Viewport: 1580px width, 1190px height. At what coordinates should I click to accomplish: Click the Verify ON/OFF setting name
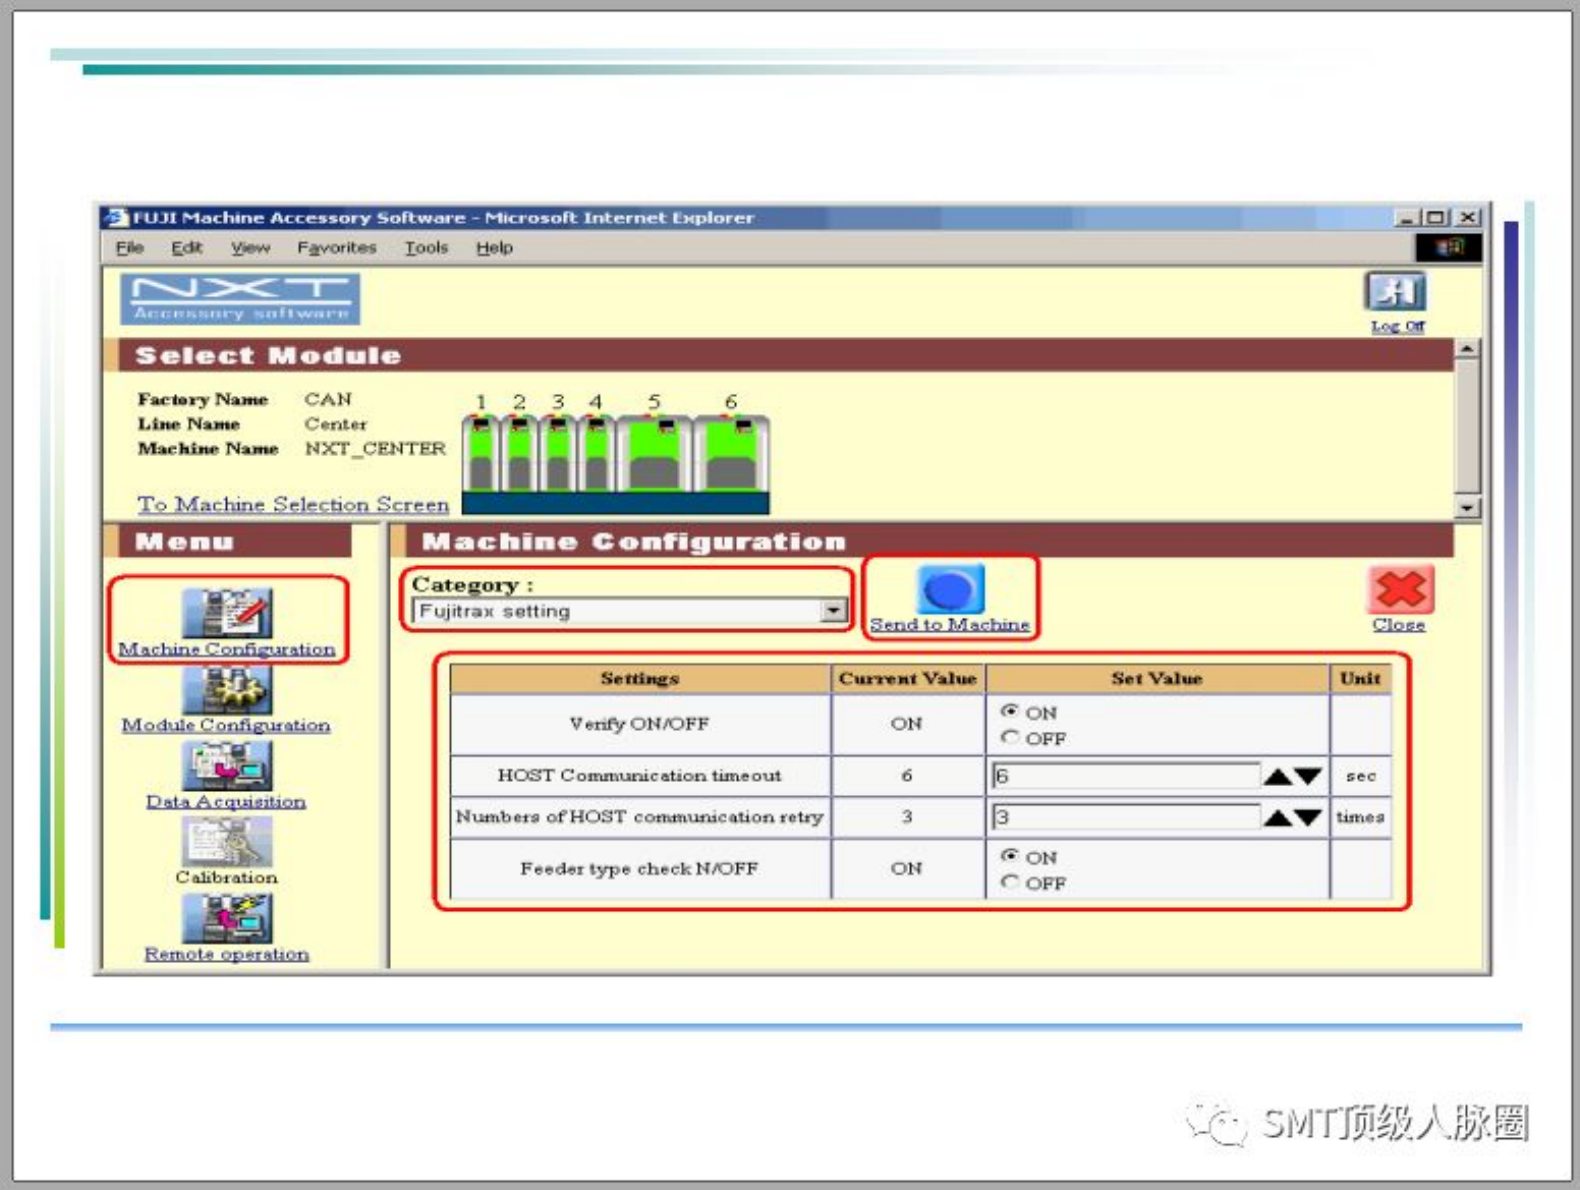(x=639, y=724)
